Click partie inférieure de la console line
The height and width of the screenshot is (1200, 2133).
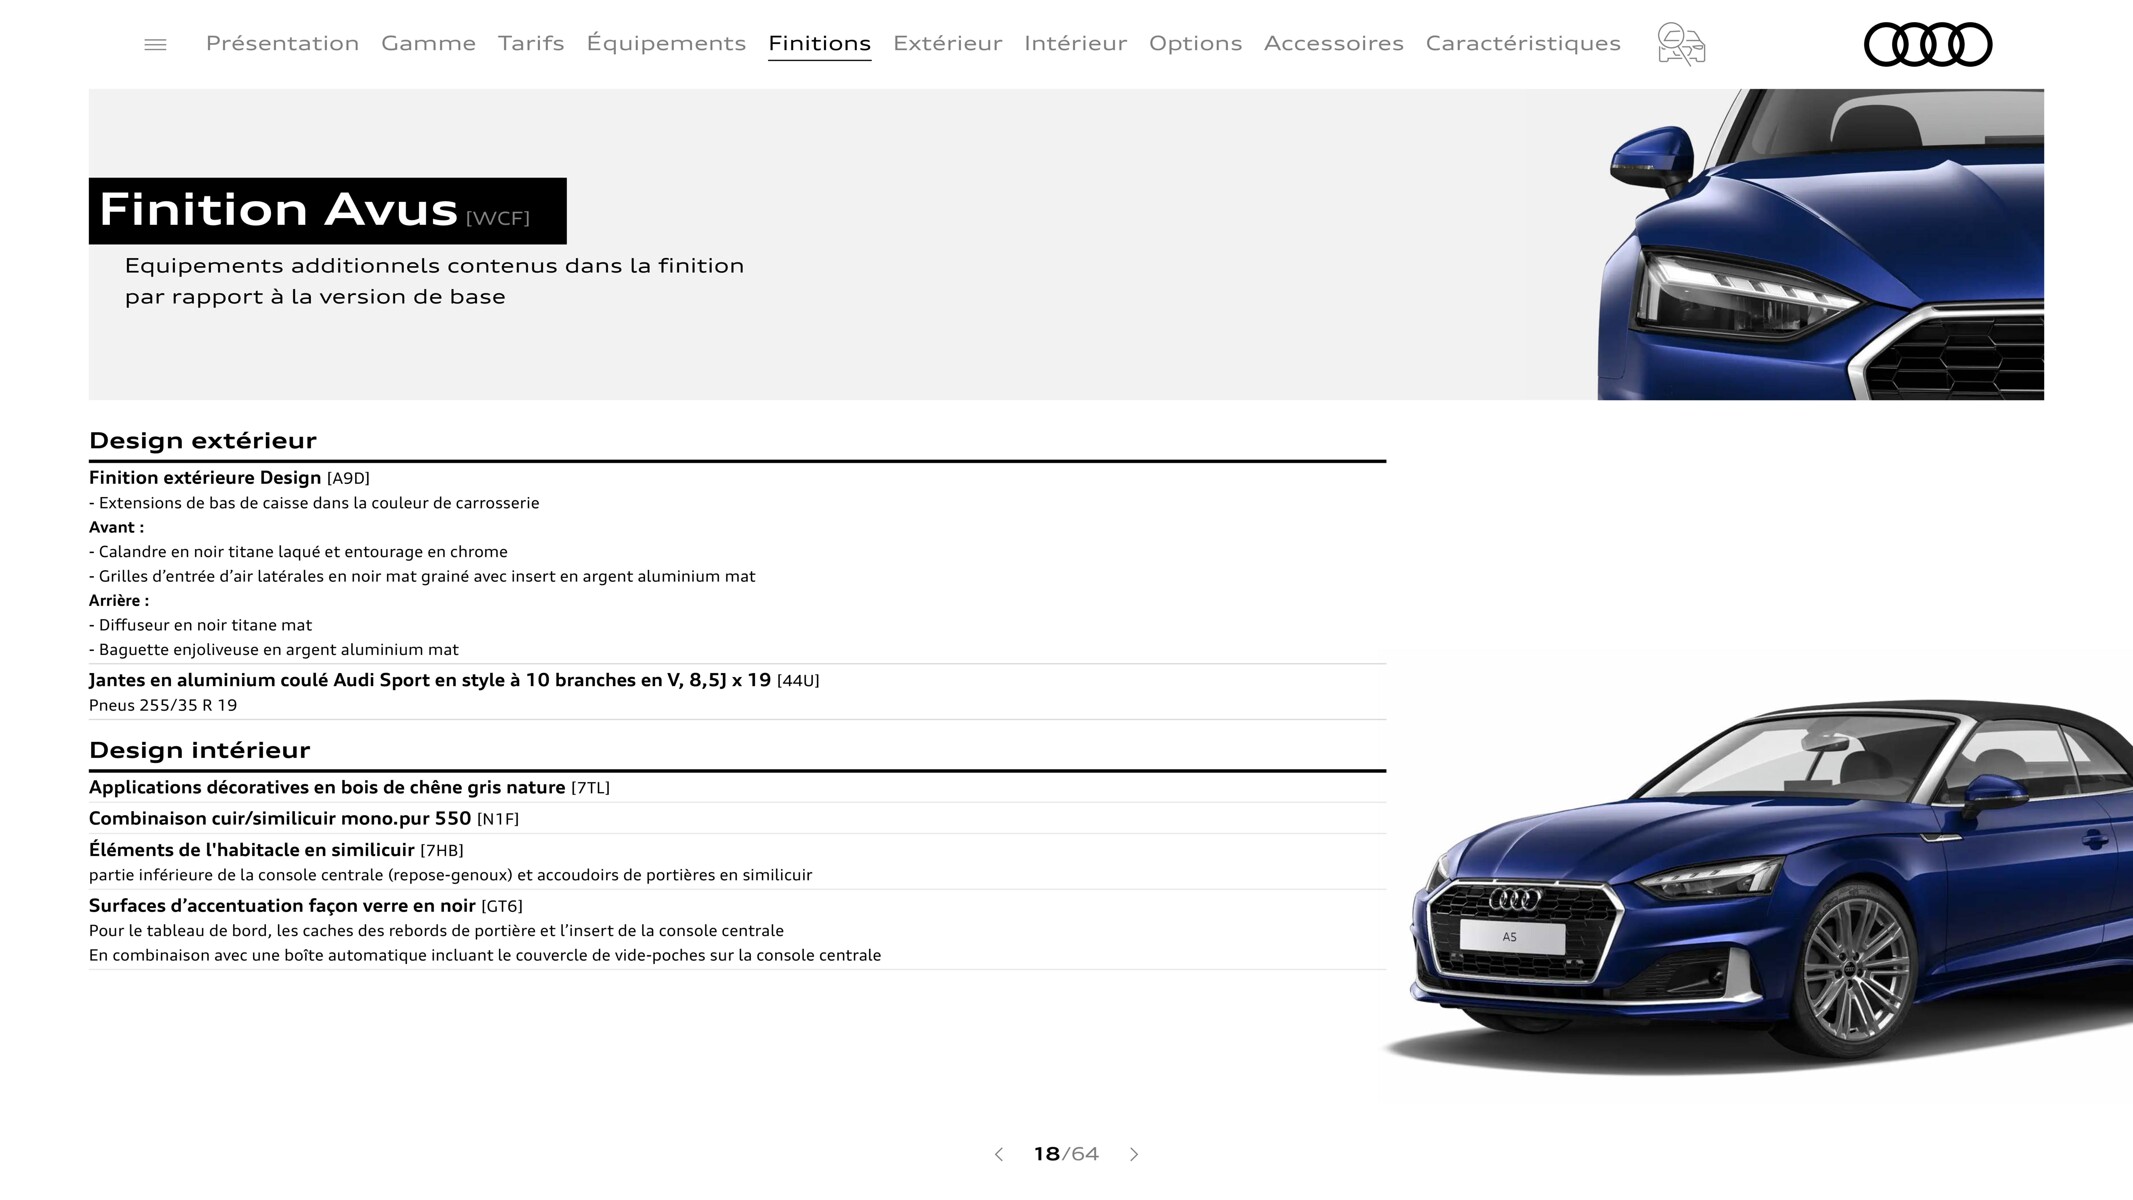point(450,875)
